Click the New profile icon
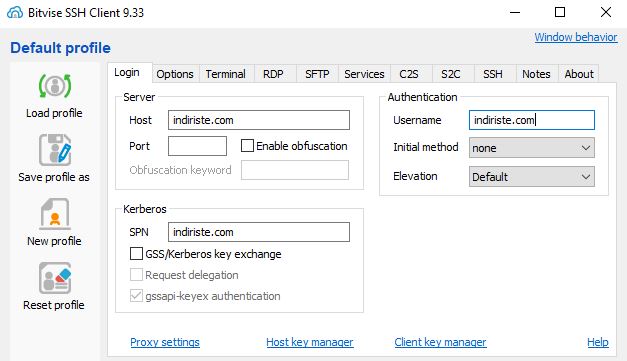This screenshot has height=361, width=627. 55,213
